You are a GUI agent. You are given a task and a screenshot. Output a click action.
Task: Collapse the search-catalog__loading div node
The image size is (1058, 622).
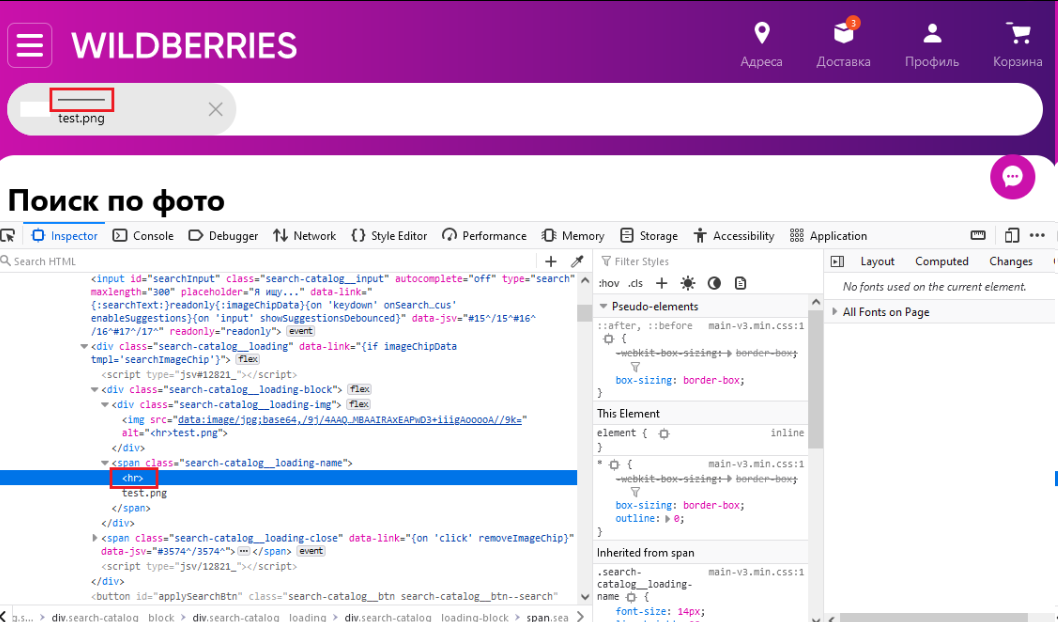pos(84,346)
